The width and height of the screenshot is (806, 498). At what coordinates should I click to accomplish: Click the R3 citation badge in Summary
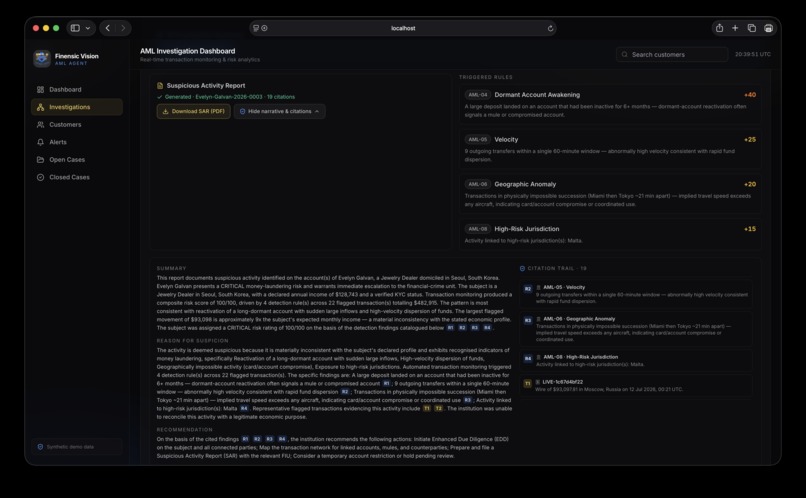pos(475,328)
